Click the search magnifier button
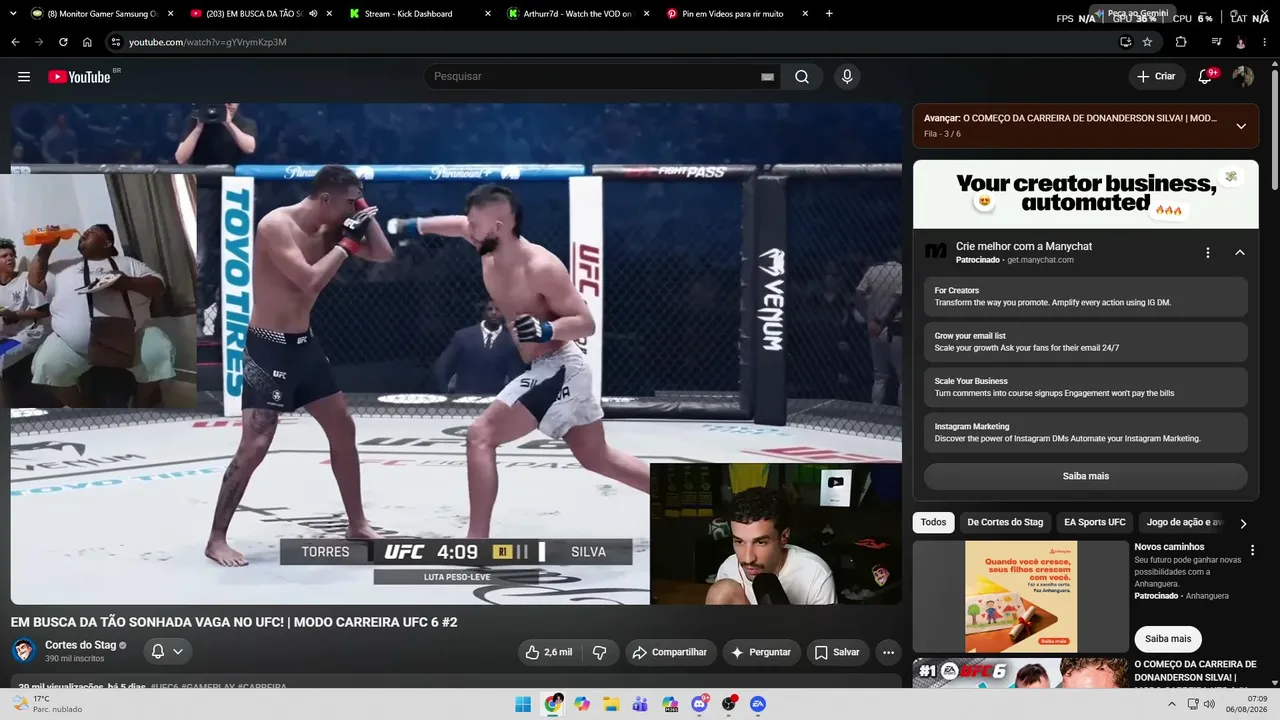 (x=802, y=77)
